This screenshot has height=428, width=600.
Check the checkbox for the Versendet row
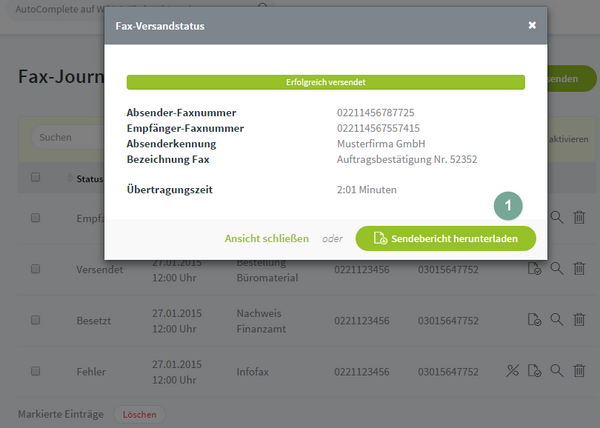pyautogui.click(x=36, y=269)
